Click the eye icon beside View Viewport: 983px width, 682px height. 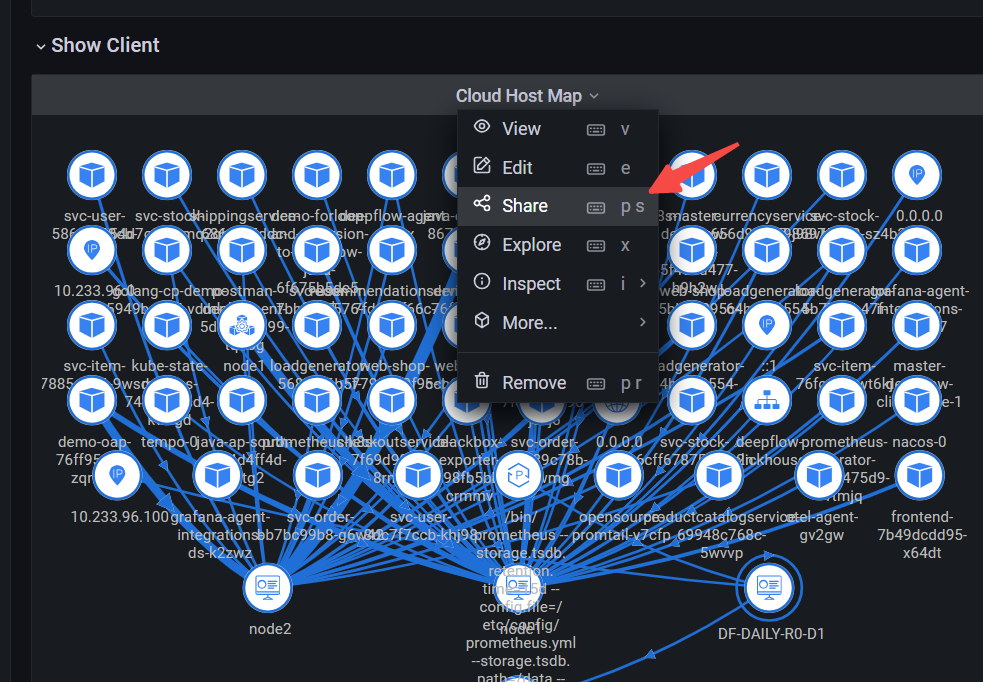coord(482,127)
